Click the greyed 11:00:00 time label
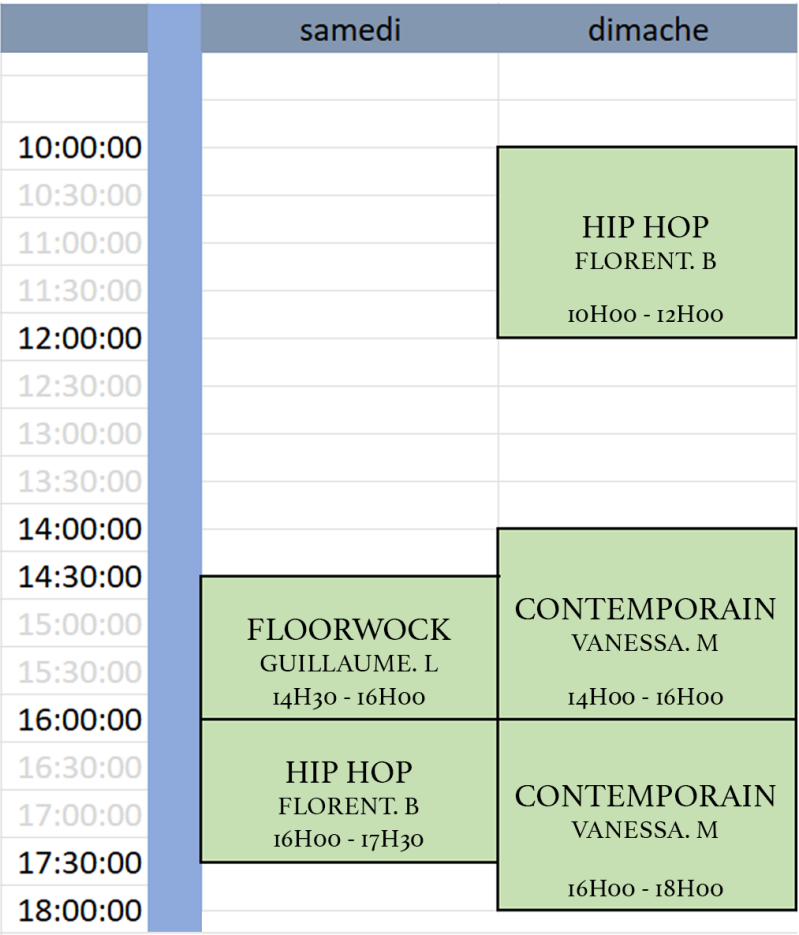The width and height of the screenshot is (799, 935). click(80, 243)
